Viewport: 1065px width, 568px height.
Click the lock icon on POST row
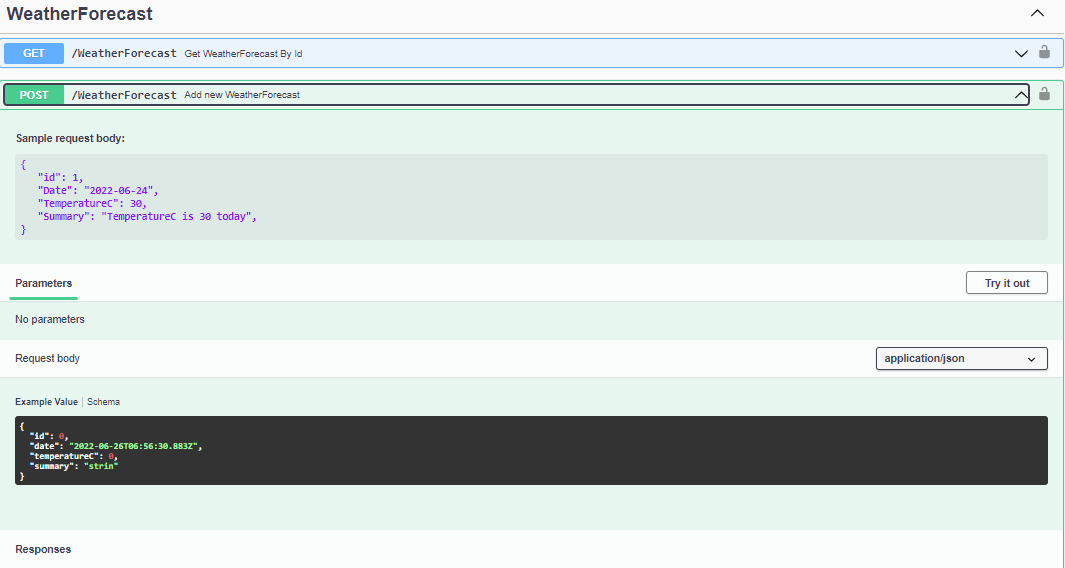(x=1044, y=94)
